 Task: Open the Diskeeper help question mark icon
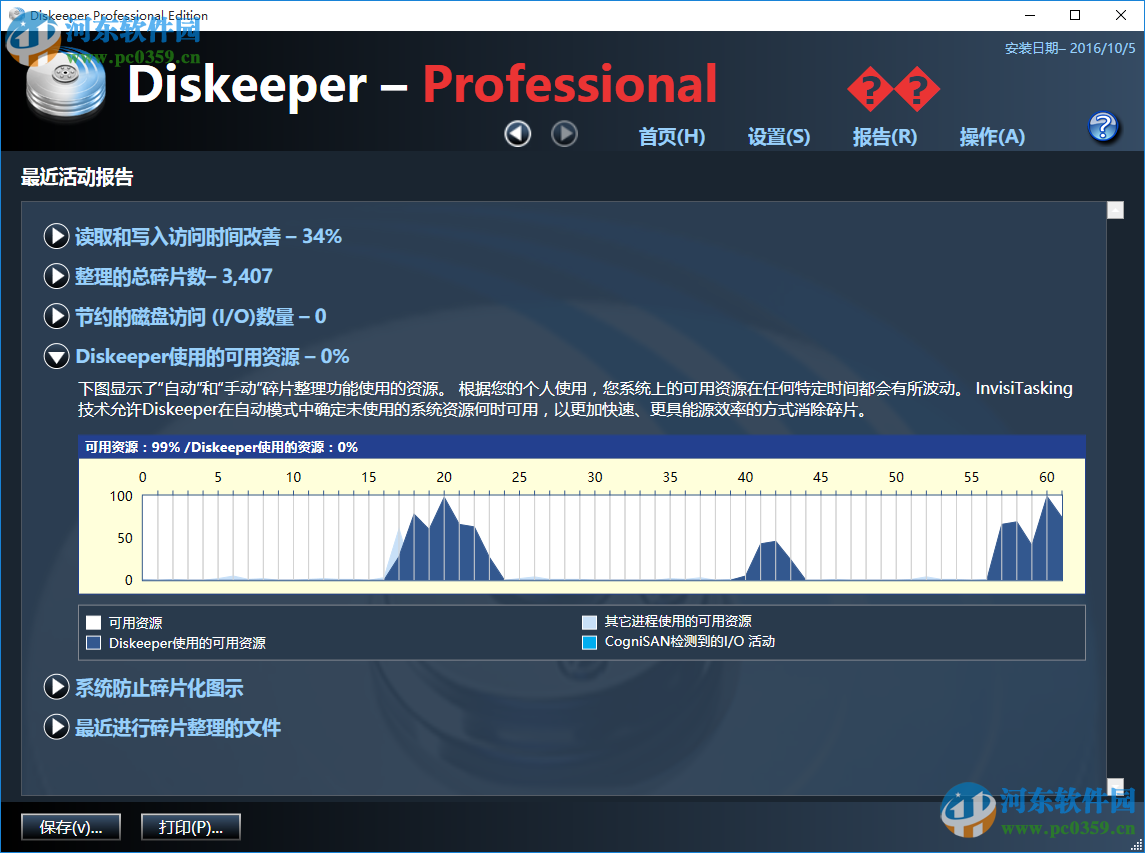[x=1103, y=127]
